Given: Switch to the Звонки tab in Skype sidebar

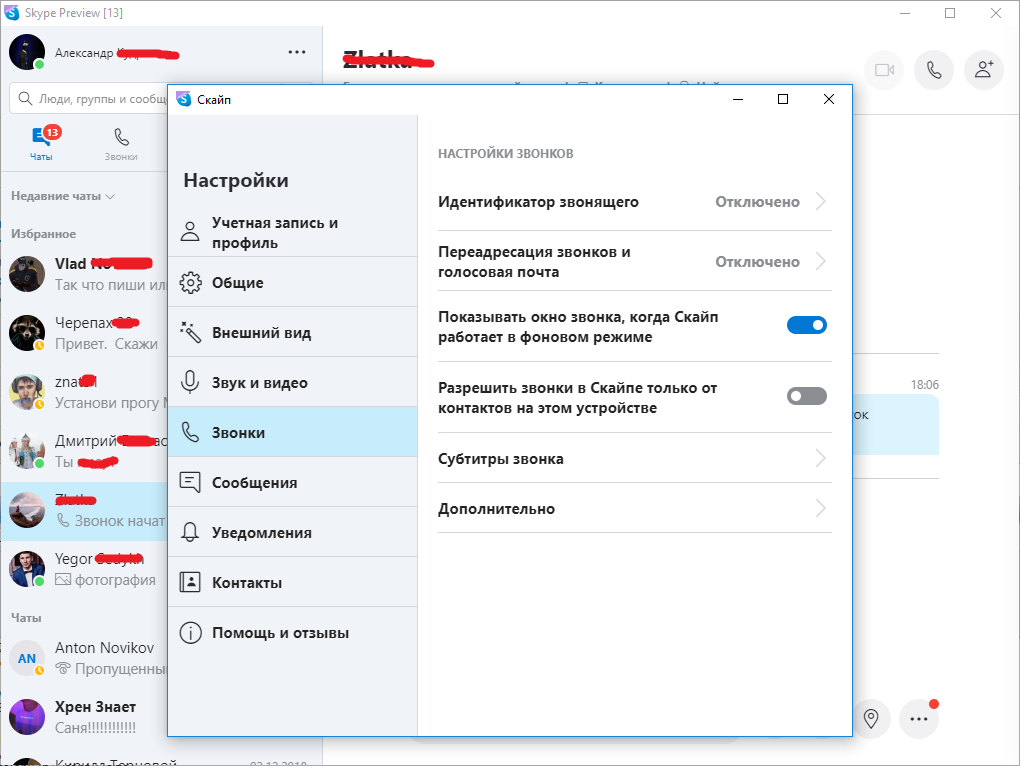Looking at the screenshot, I should pyautogui.click(x=121, y=143).
